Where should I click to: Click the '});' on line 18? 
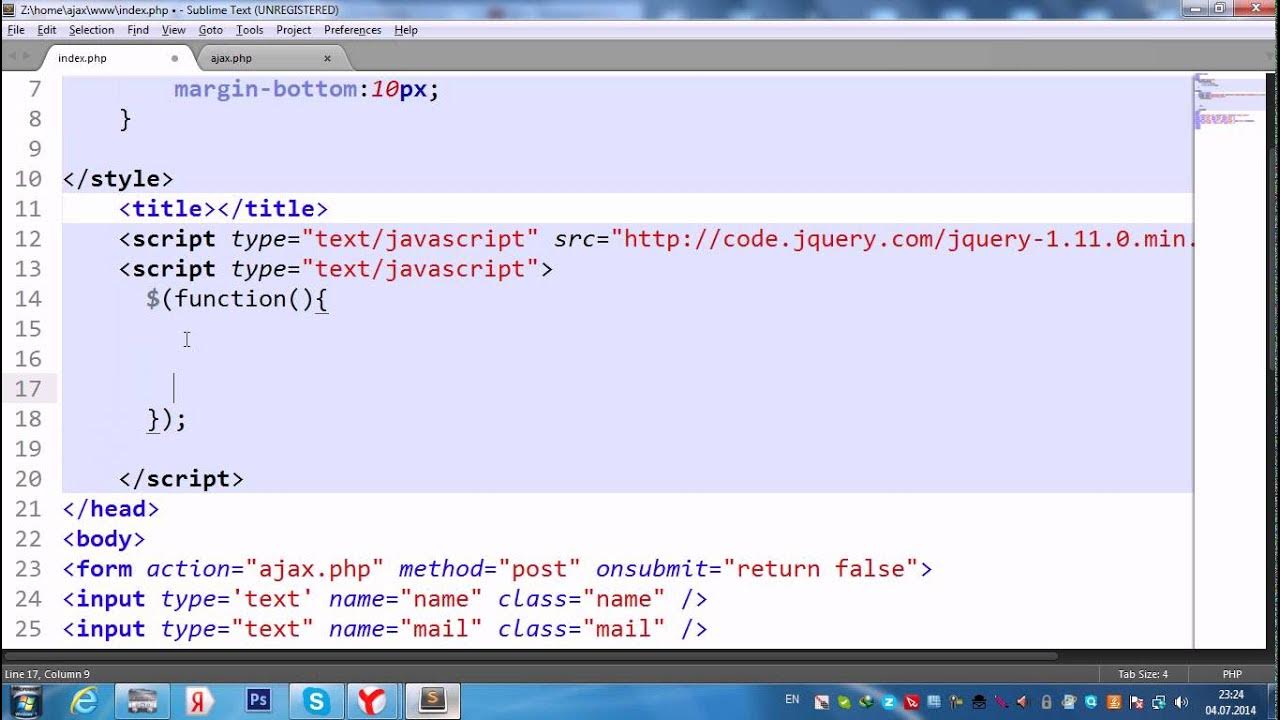[x=167, y=419]
